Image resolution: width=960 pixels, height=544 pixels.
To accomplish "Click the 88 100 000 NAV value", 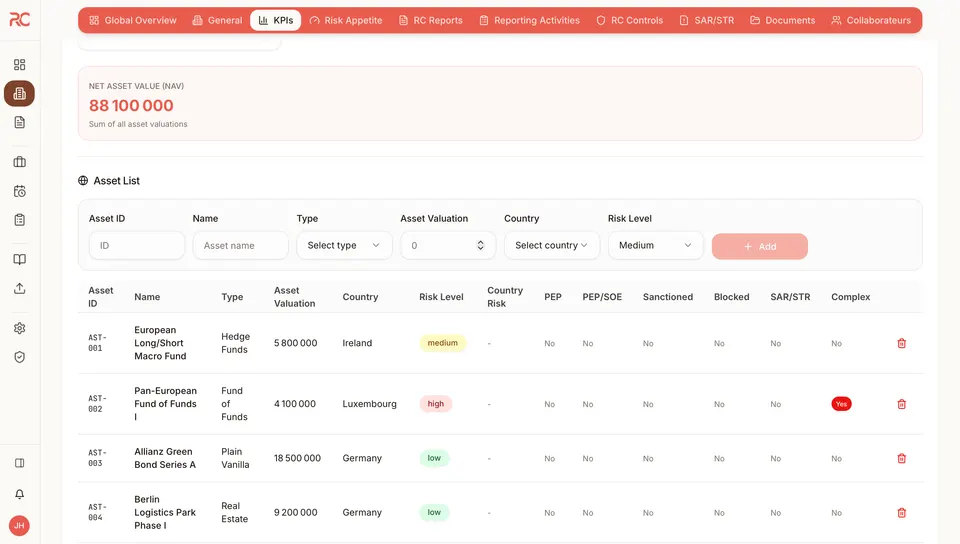I will point(131,105).
